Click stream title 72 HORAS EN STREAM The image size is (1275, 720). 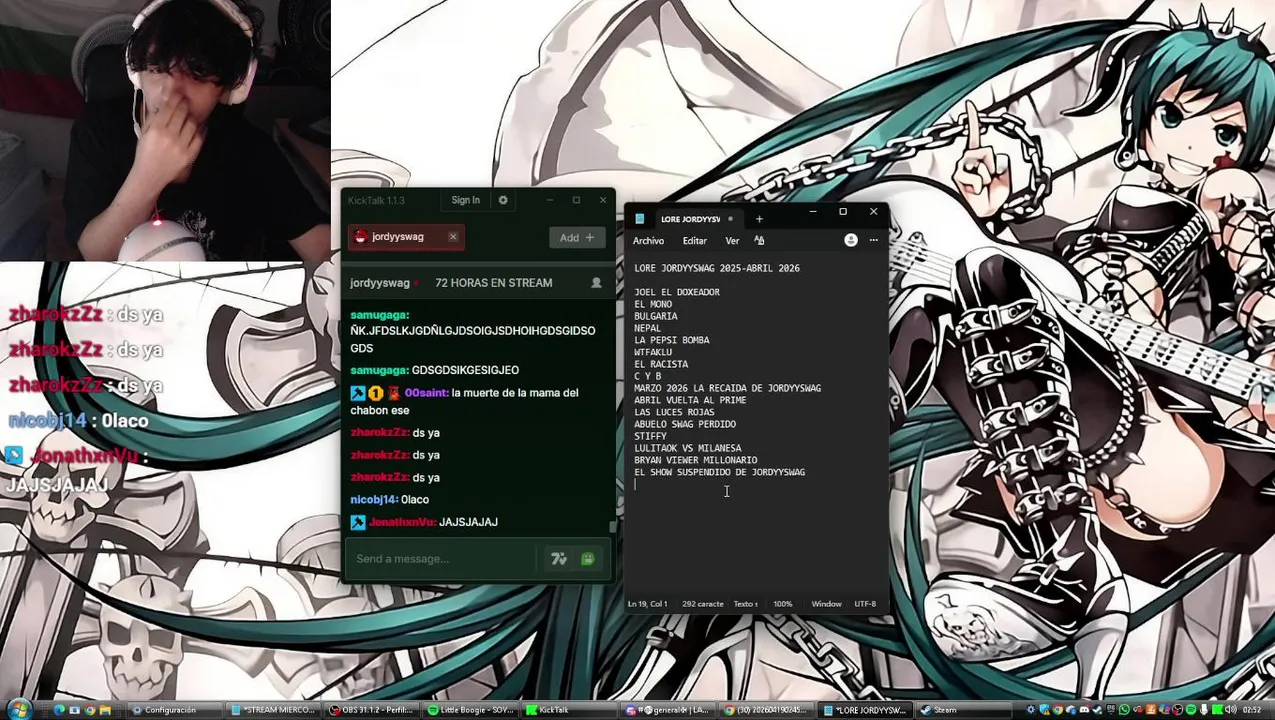493,283
